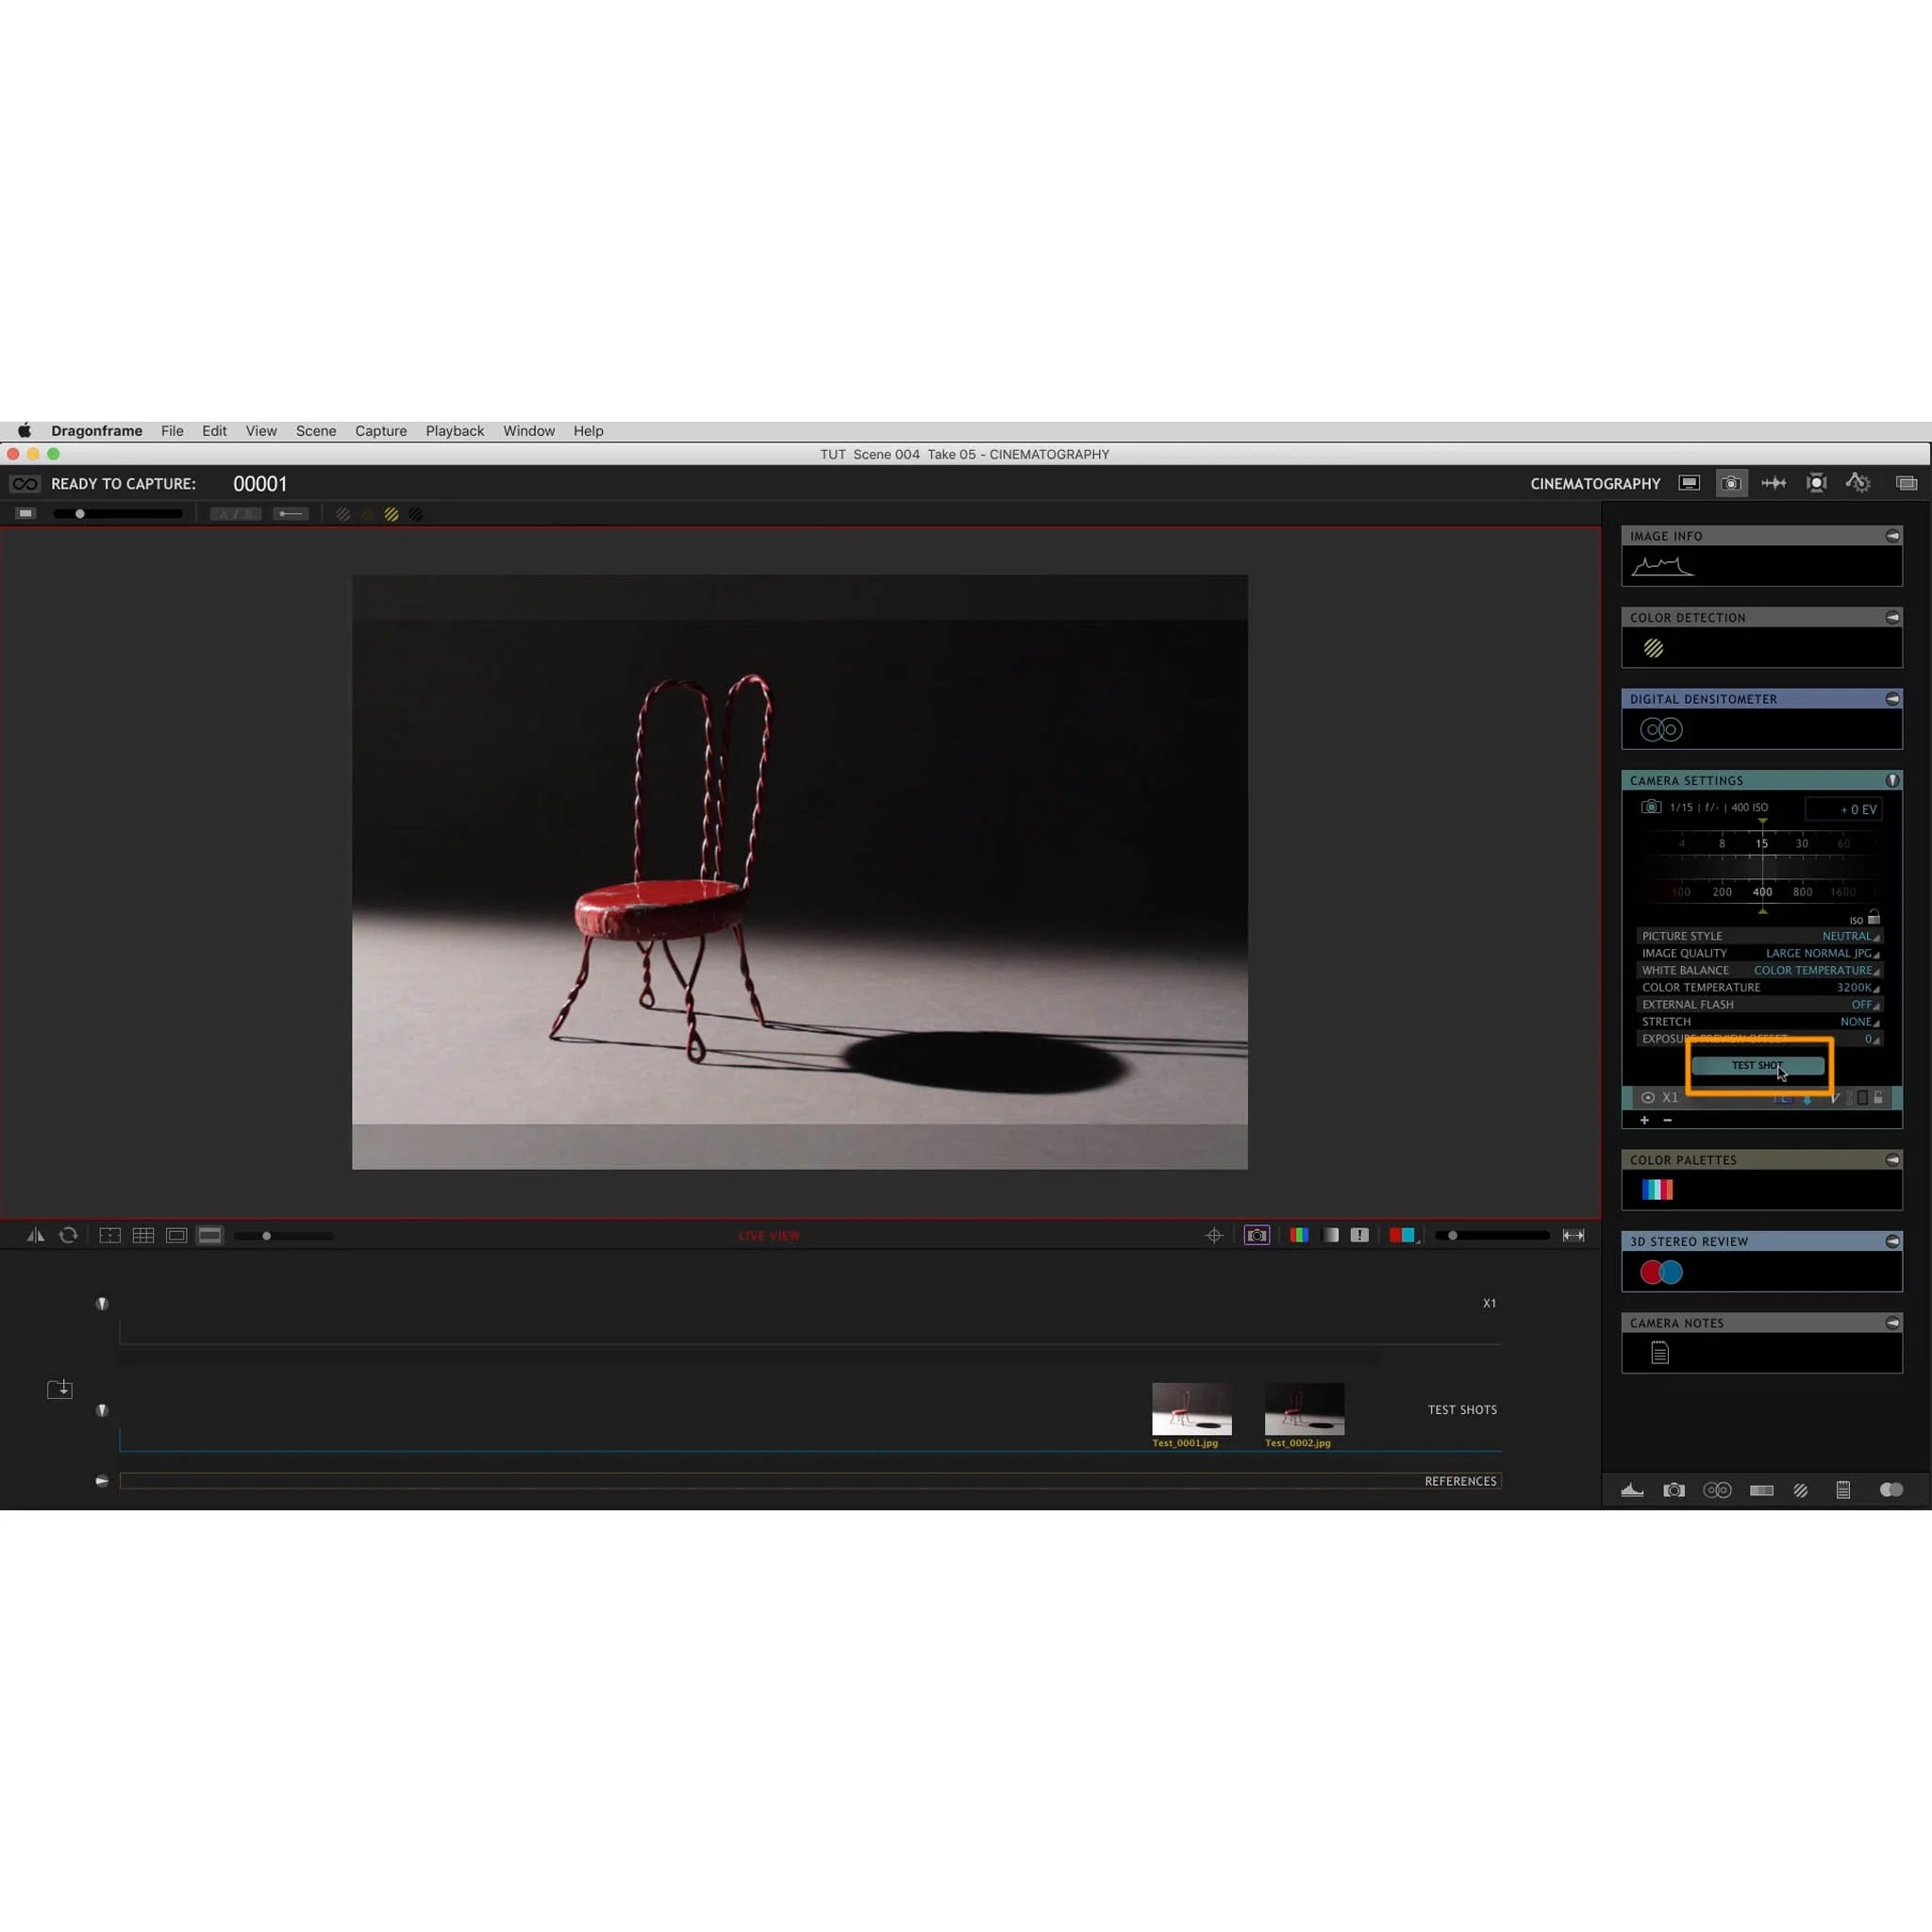Open the Capture menu
Image resolution: width=1932 pixels, height=1932 pixels.
click(380, 430)
